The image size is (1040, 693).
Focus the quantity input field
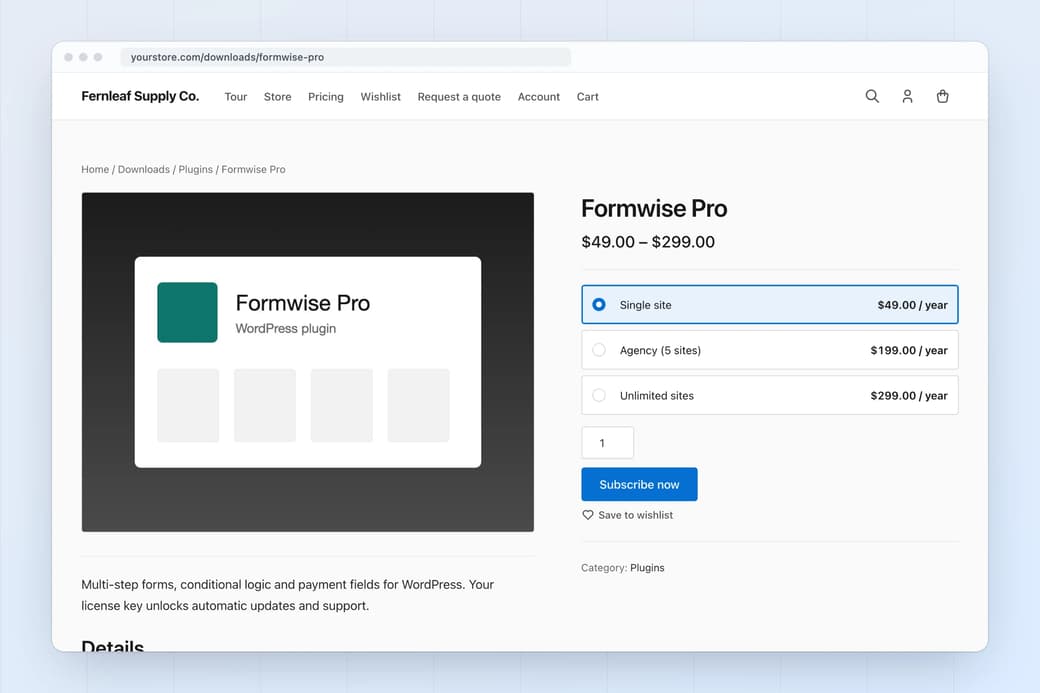coord(608,442)
